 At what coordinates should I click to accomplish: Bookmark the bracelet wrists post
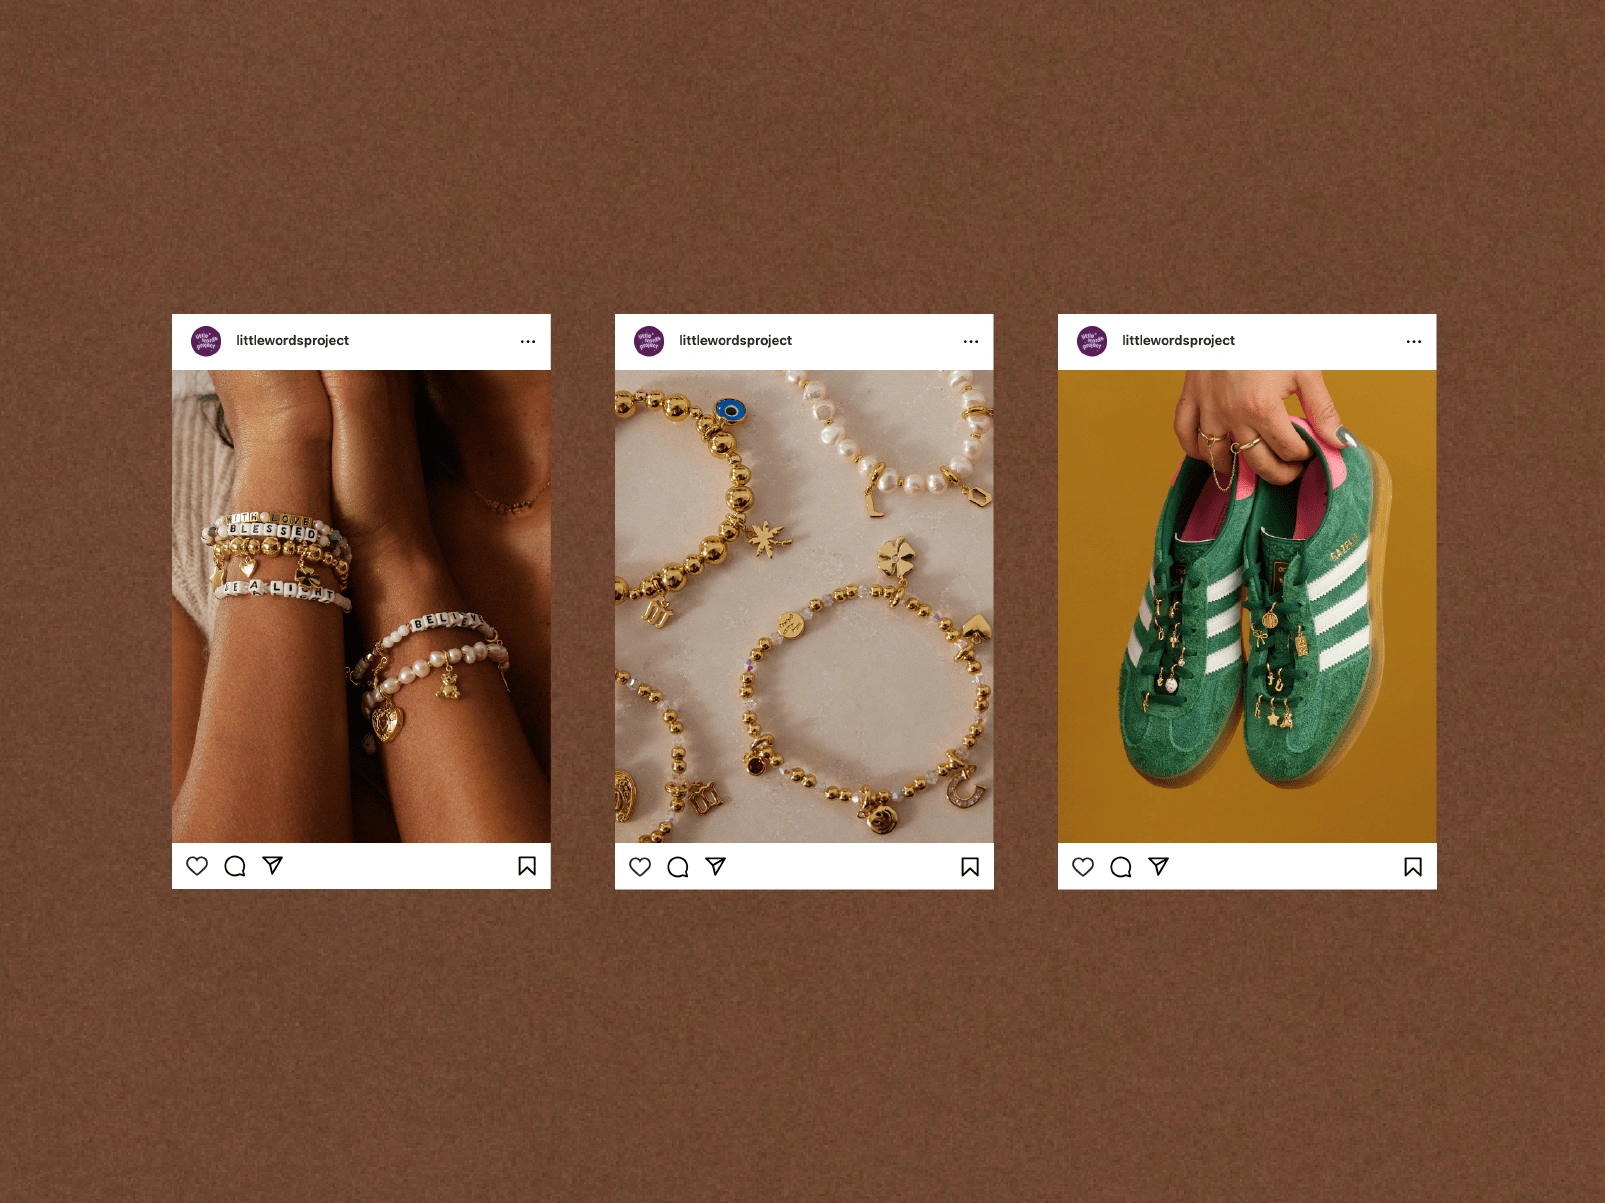tap(527, 866)
